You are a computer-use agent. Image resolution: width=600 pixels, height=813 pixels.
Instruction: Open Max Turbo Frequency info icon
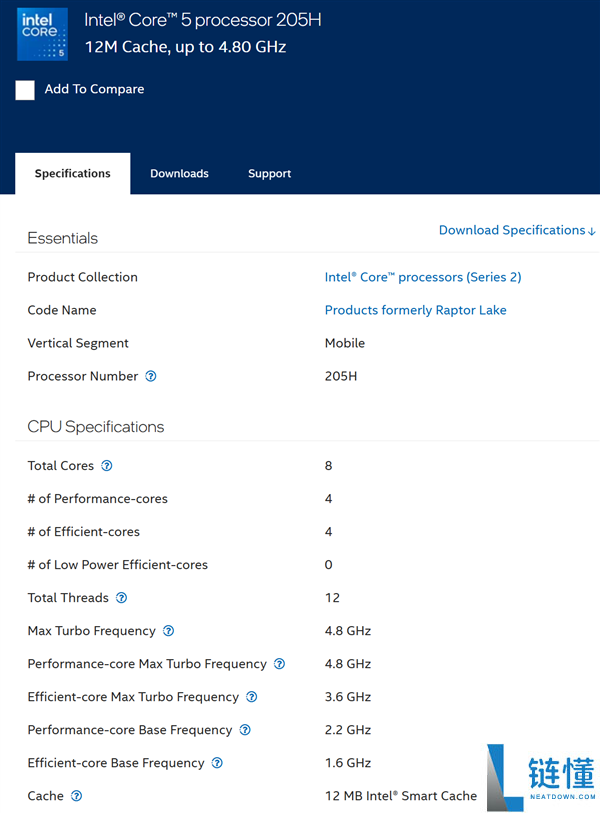(x=168, y=631)
